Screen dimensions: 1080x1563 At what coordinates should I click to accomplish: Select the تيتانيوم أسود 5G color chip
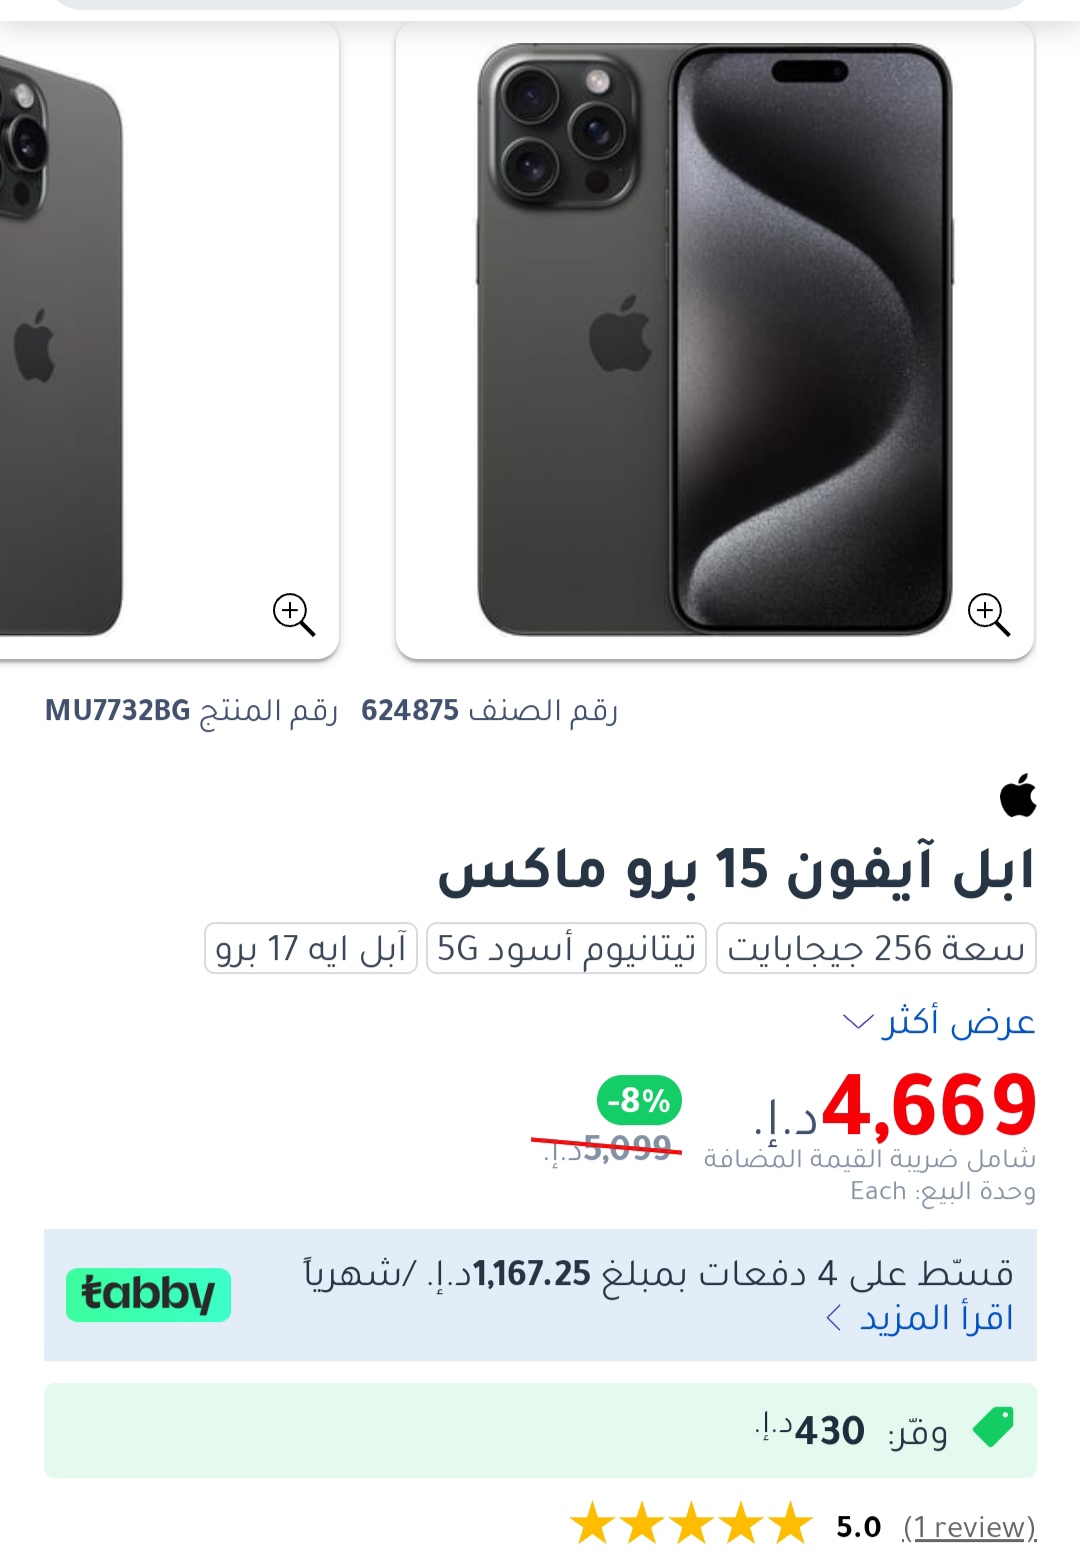pos(567,948)
